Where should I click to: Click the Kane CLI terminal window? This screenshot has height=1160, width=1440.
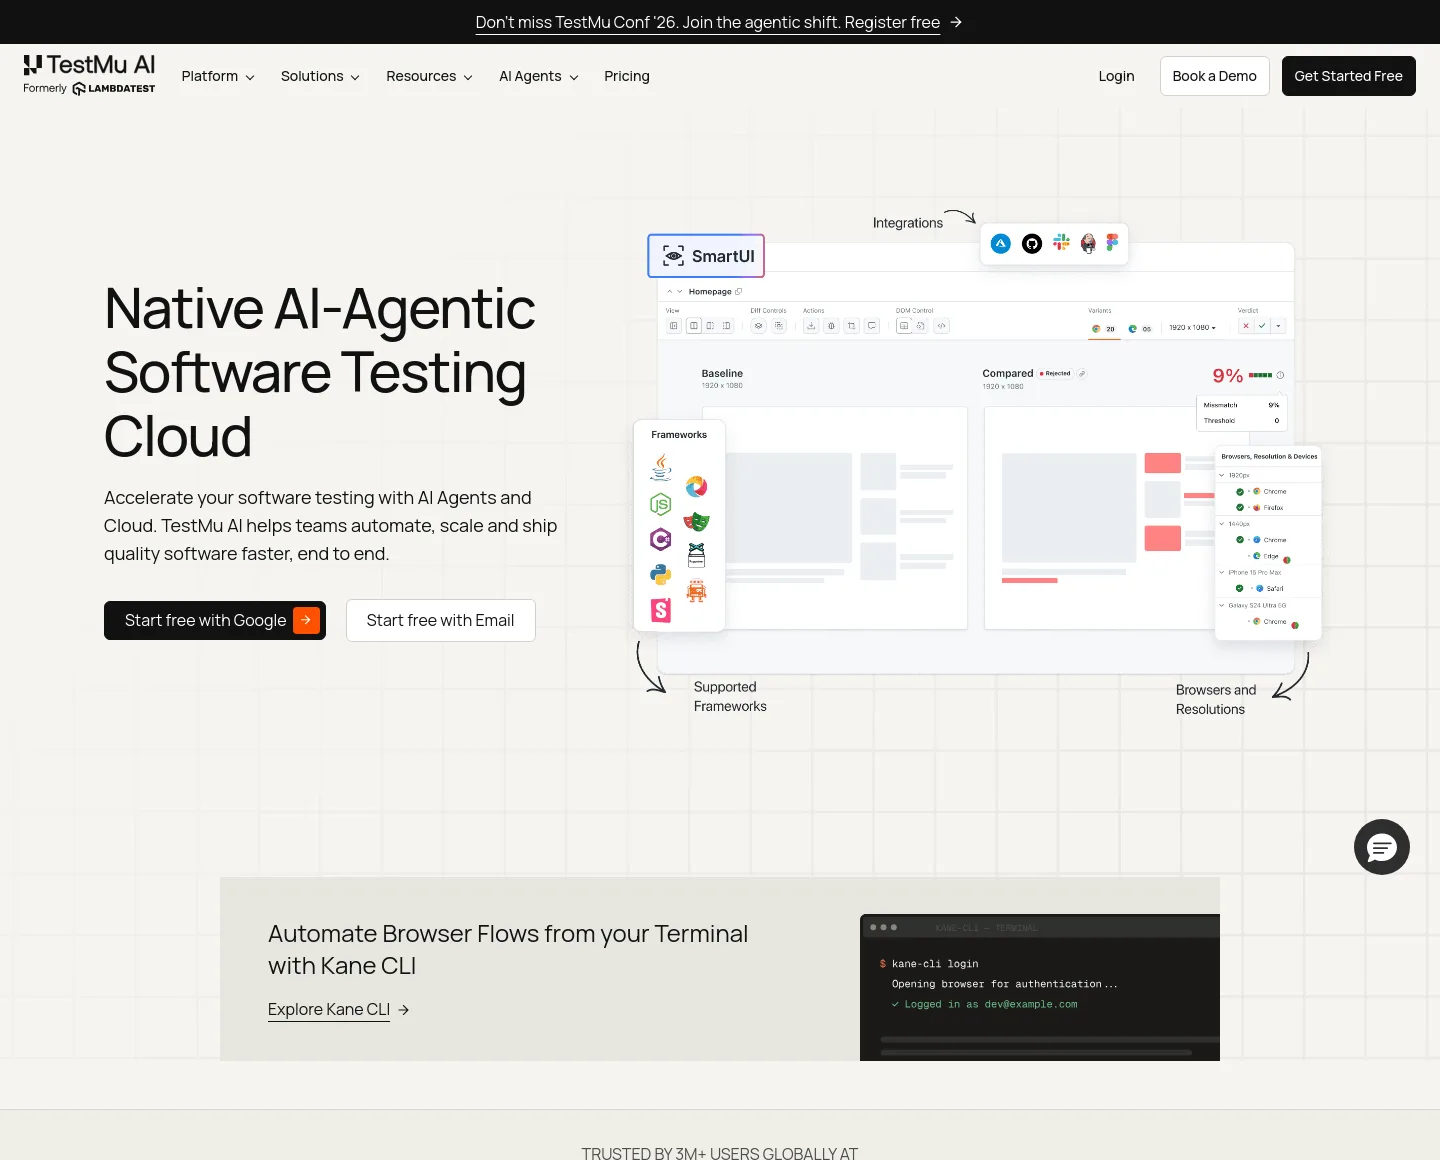tap(1040, 988)
